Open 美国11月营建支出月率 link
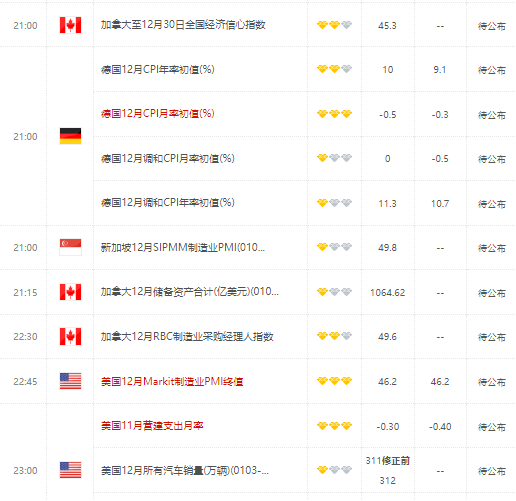Viewport: 516px width, 501px height. (x=152, y=426)
